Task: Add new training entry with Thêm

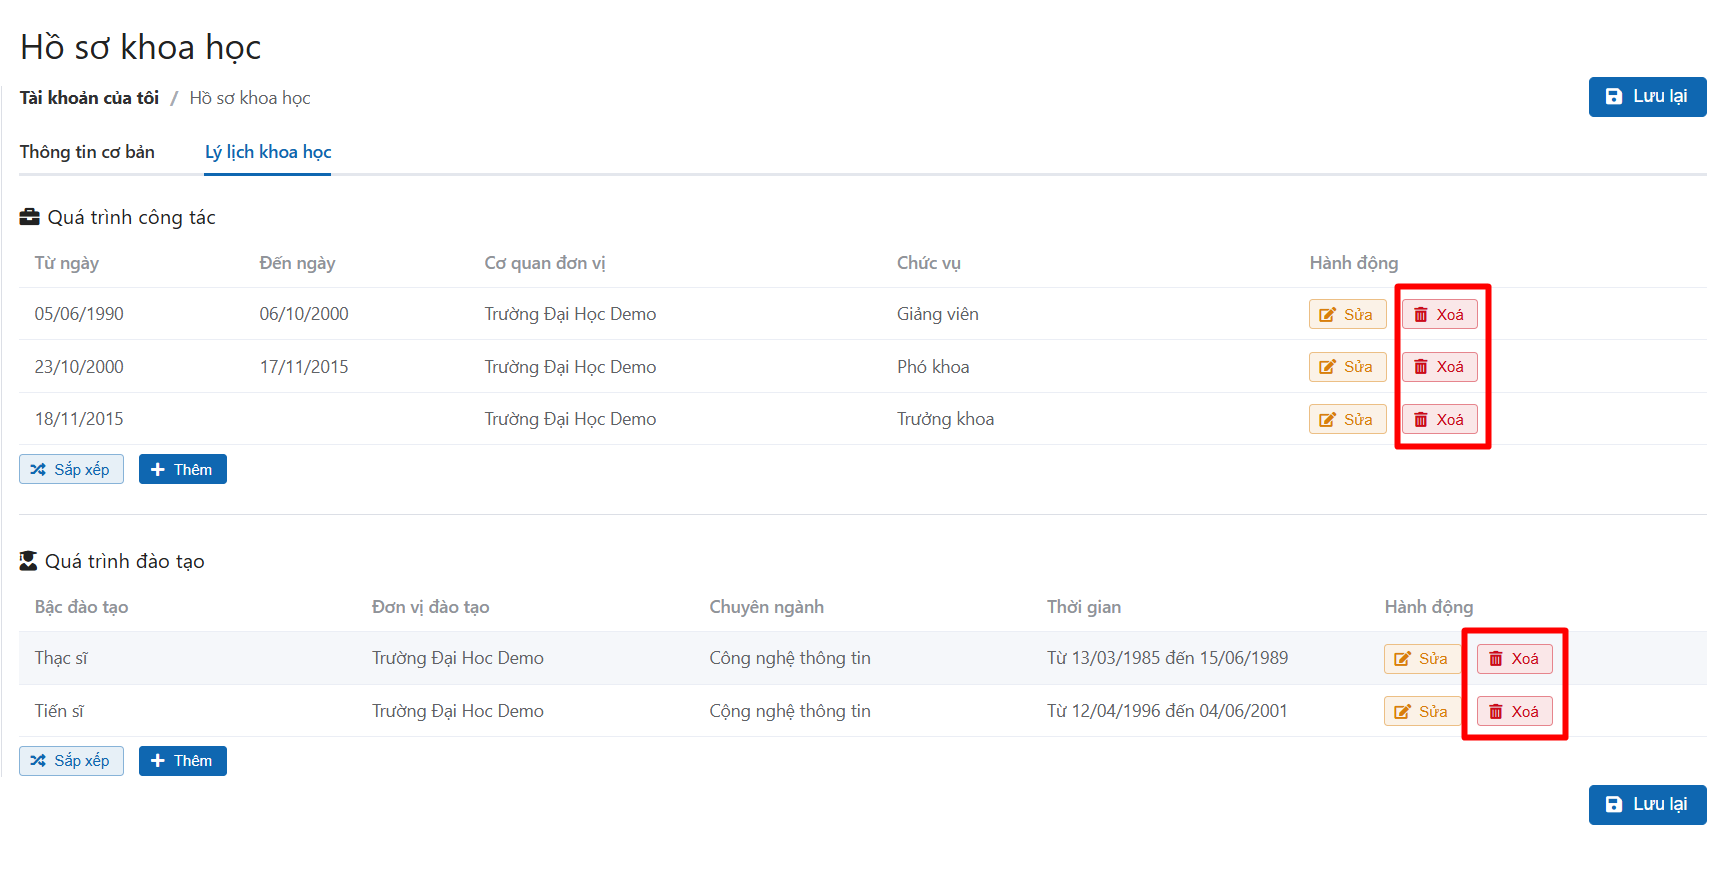Action: click(182, 761)
